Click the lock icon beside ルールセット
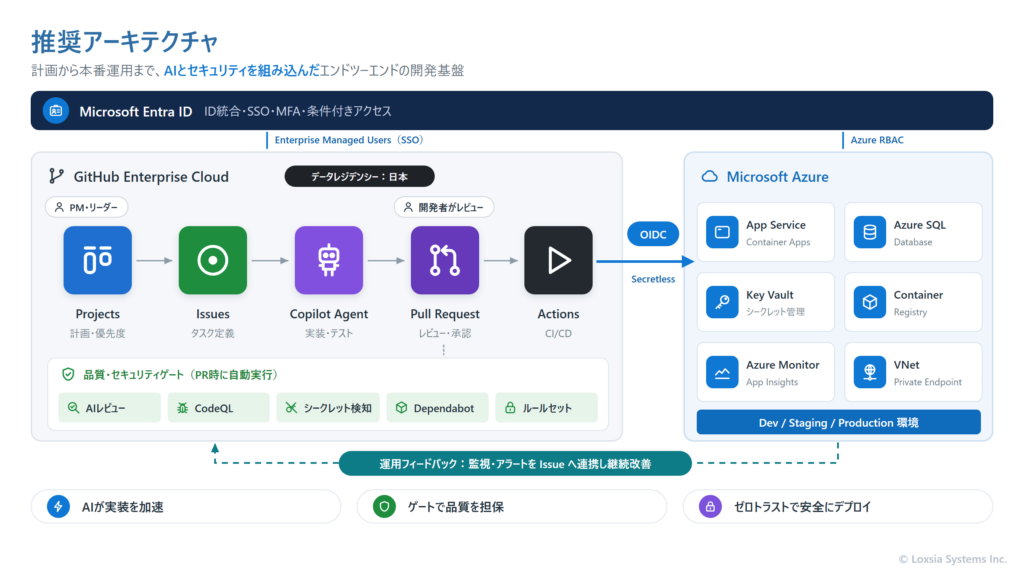Screen dimensions: 1024x576 (510, 408)
